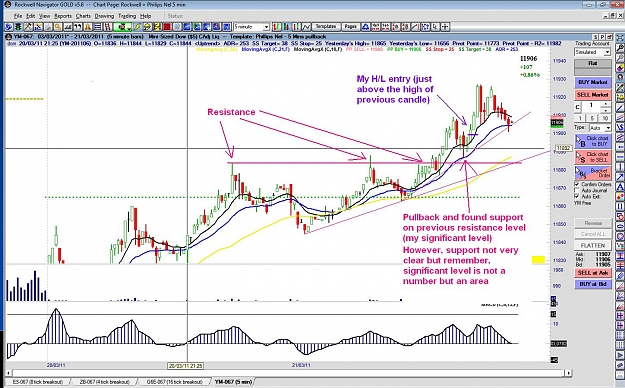This screenshot has height=388, width=625.
Task: Select the eraser tool in right tool column
Action: [619, 67]
